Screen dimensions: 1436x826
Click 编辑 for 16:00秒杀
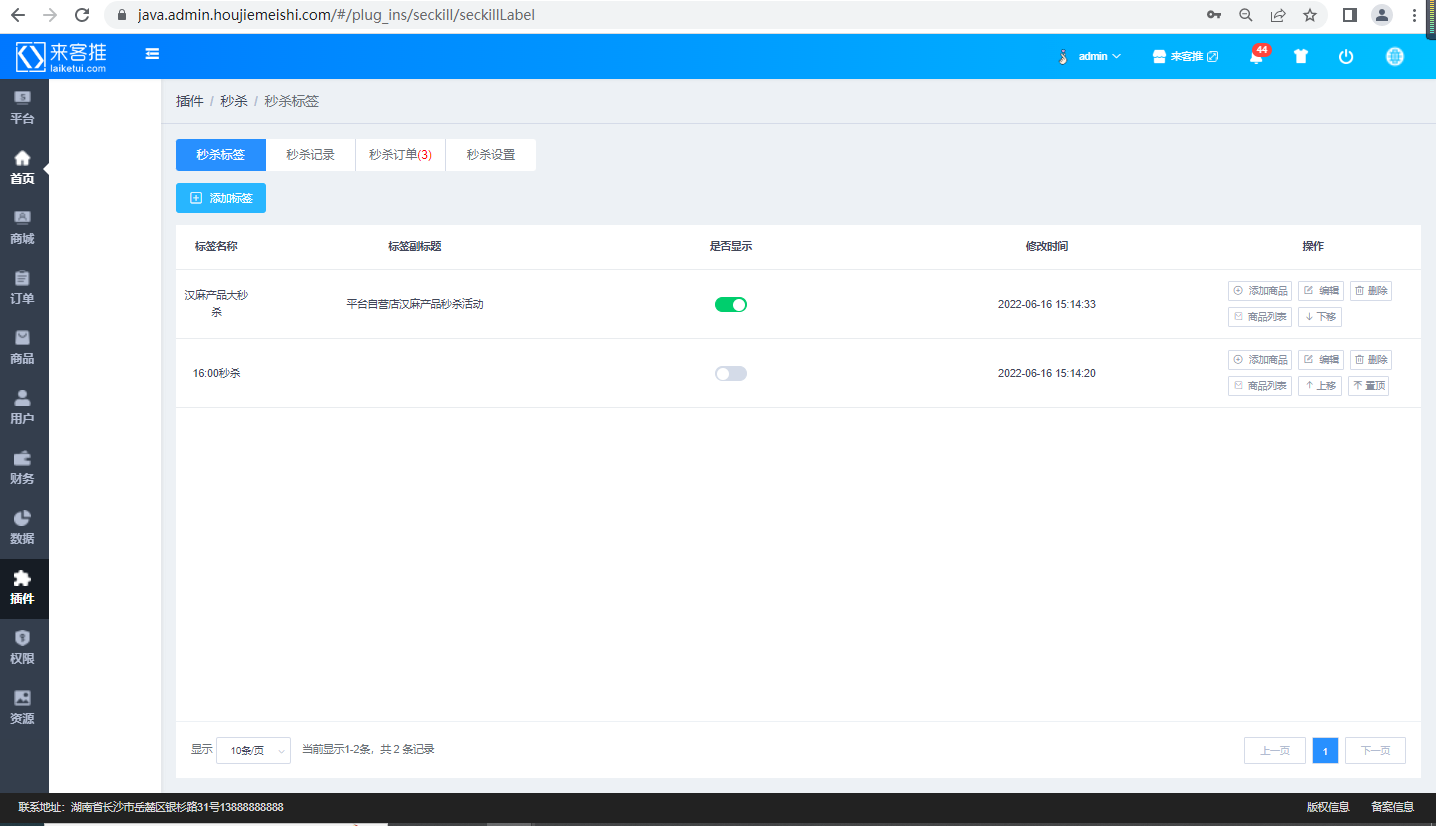(x=1321, y=360)
